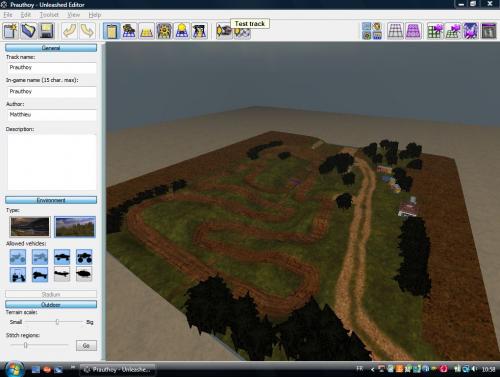This screenshot has width=500, height=377.
Task: Collapse the General section header
Action: 51,48
